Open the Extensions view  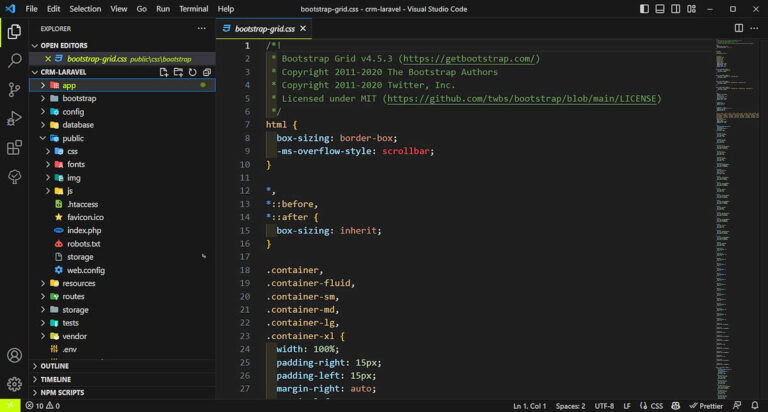pyautogui.click(x=14, y=148)
